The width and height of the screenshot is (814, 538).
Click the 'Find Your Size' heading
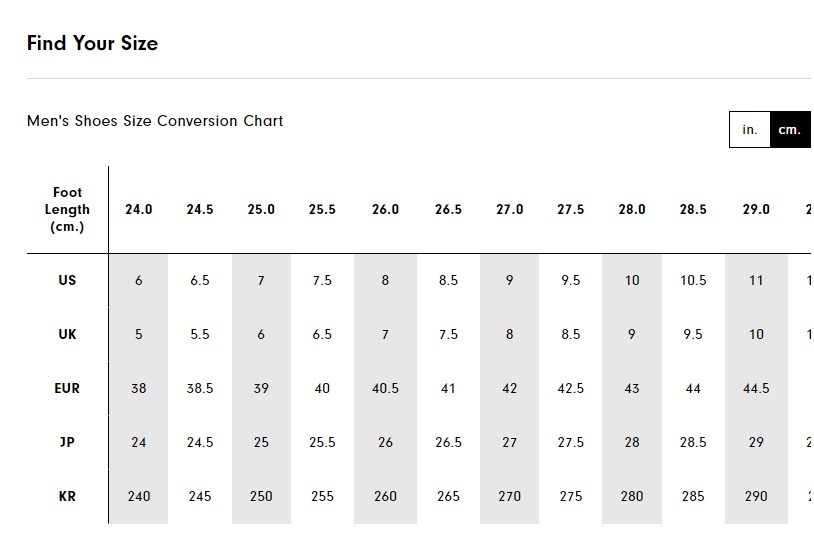92,43
